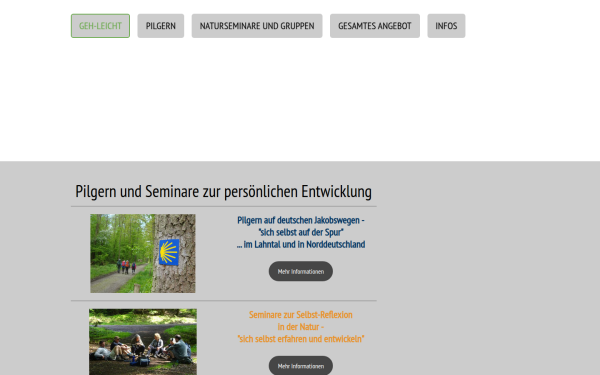Image resolution: width=600 pixels, height=375 pixels.
Task: Open the PILGERN menu item
Action: [x=161, y=26]
